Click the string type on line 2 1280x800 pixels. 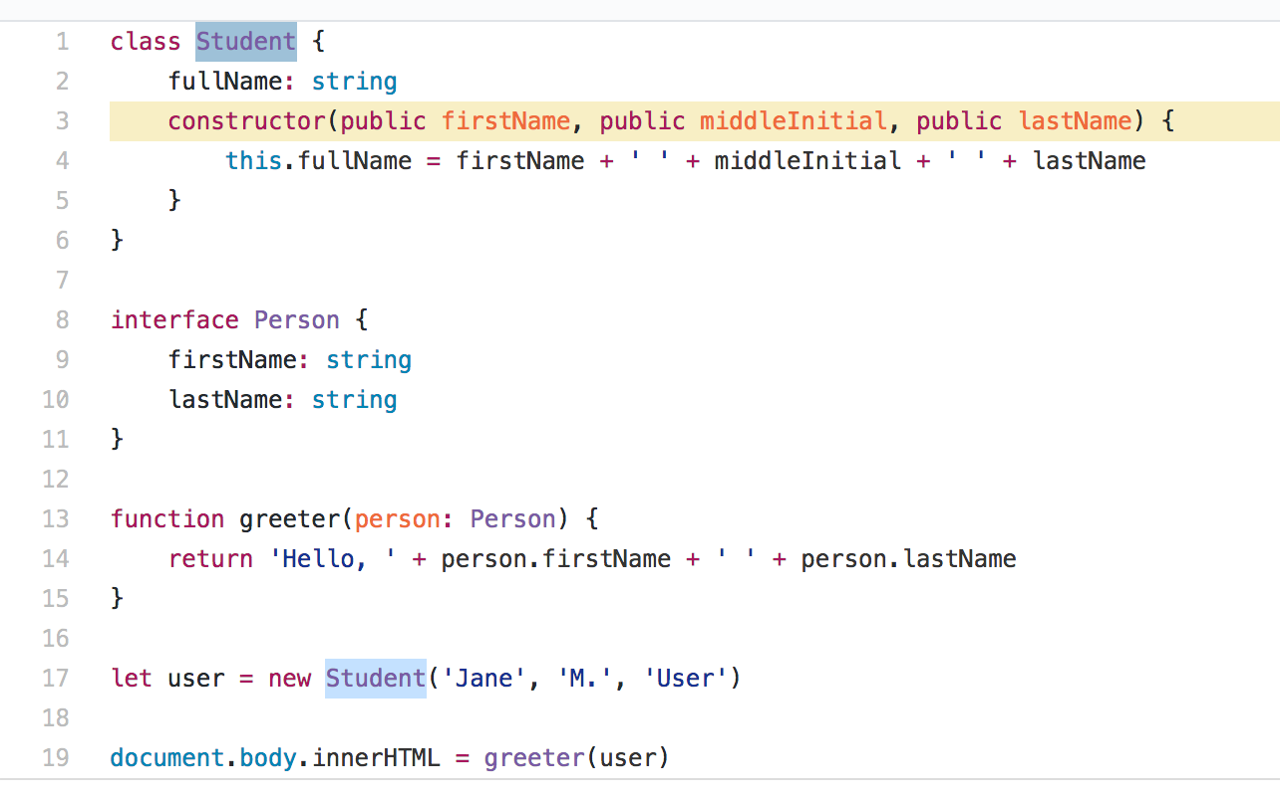(x=355, y=82)
